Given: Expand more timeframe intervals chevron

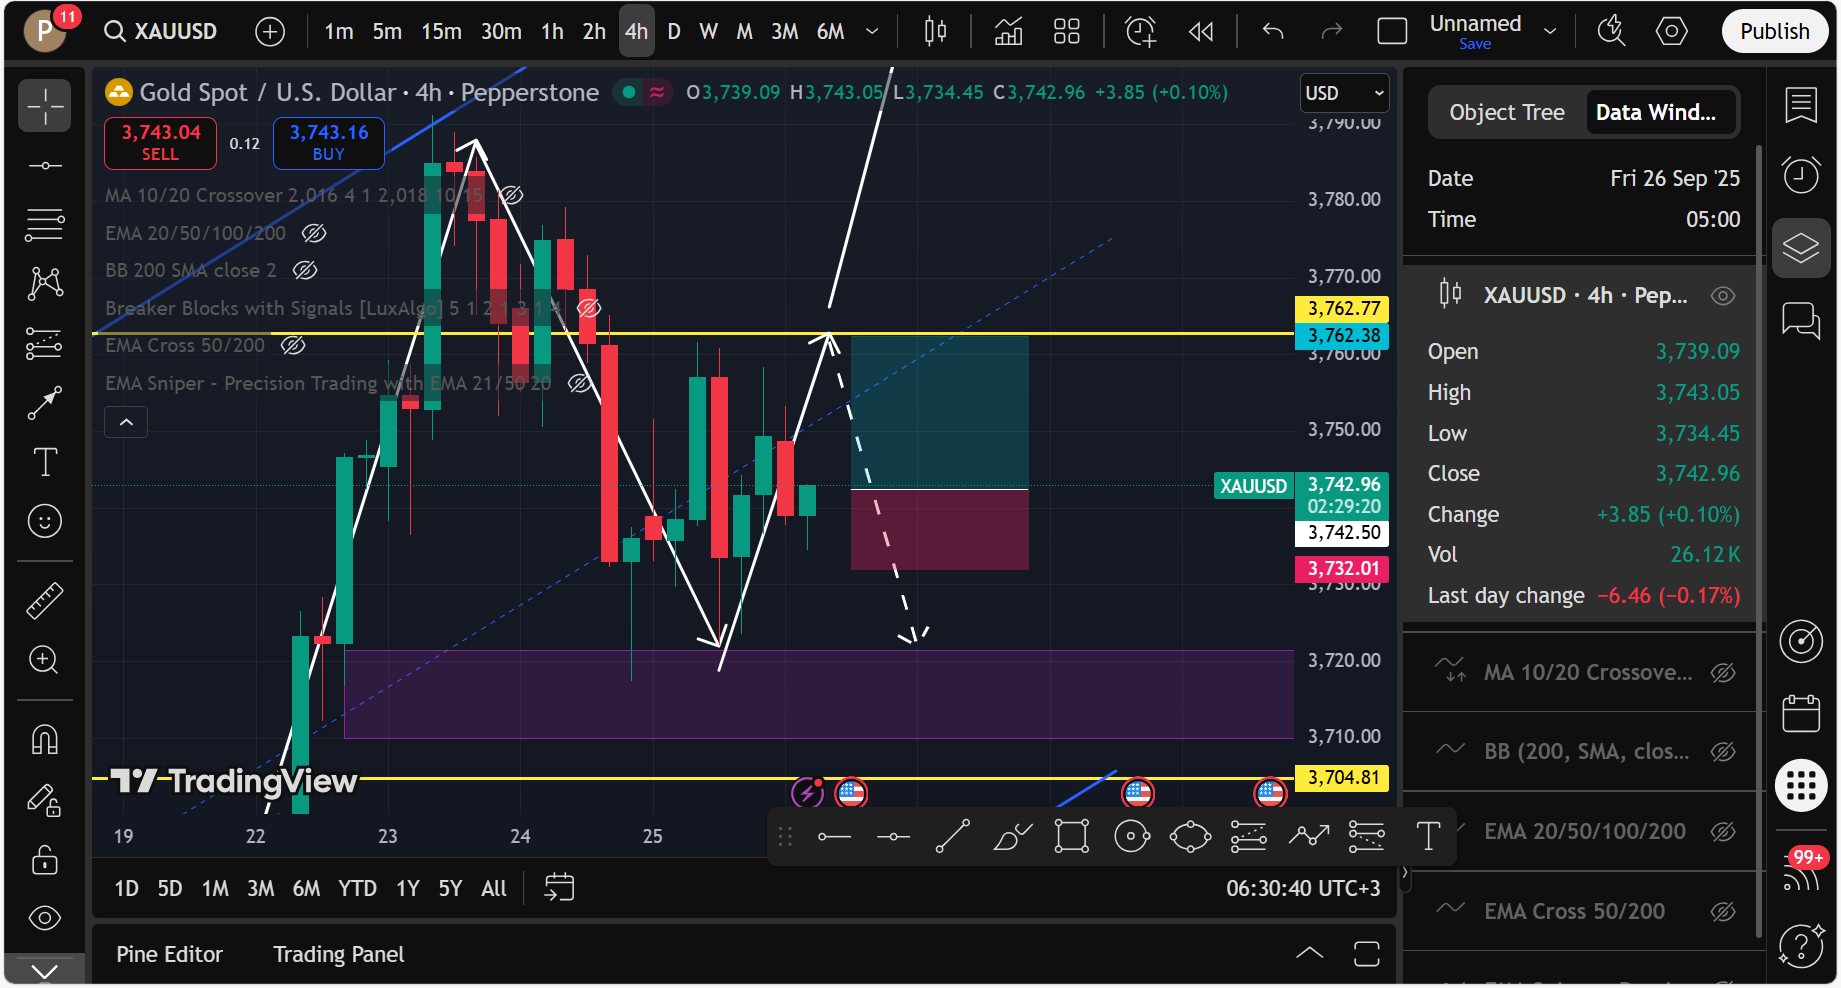Looking at the screenshot, I should click(x=872, y=32).
